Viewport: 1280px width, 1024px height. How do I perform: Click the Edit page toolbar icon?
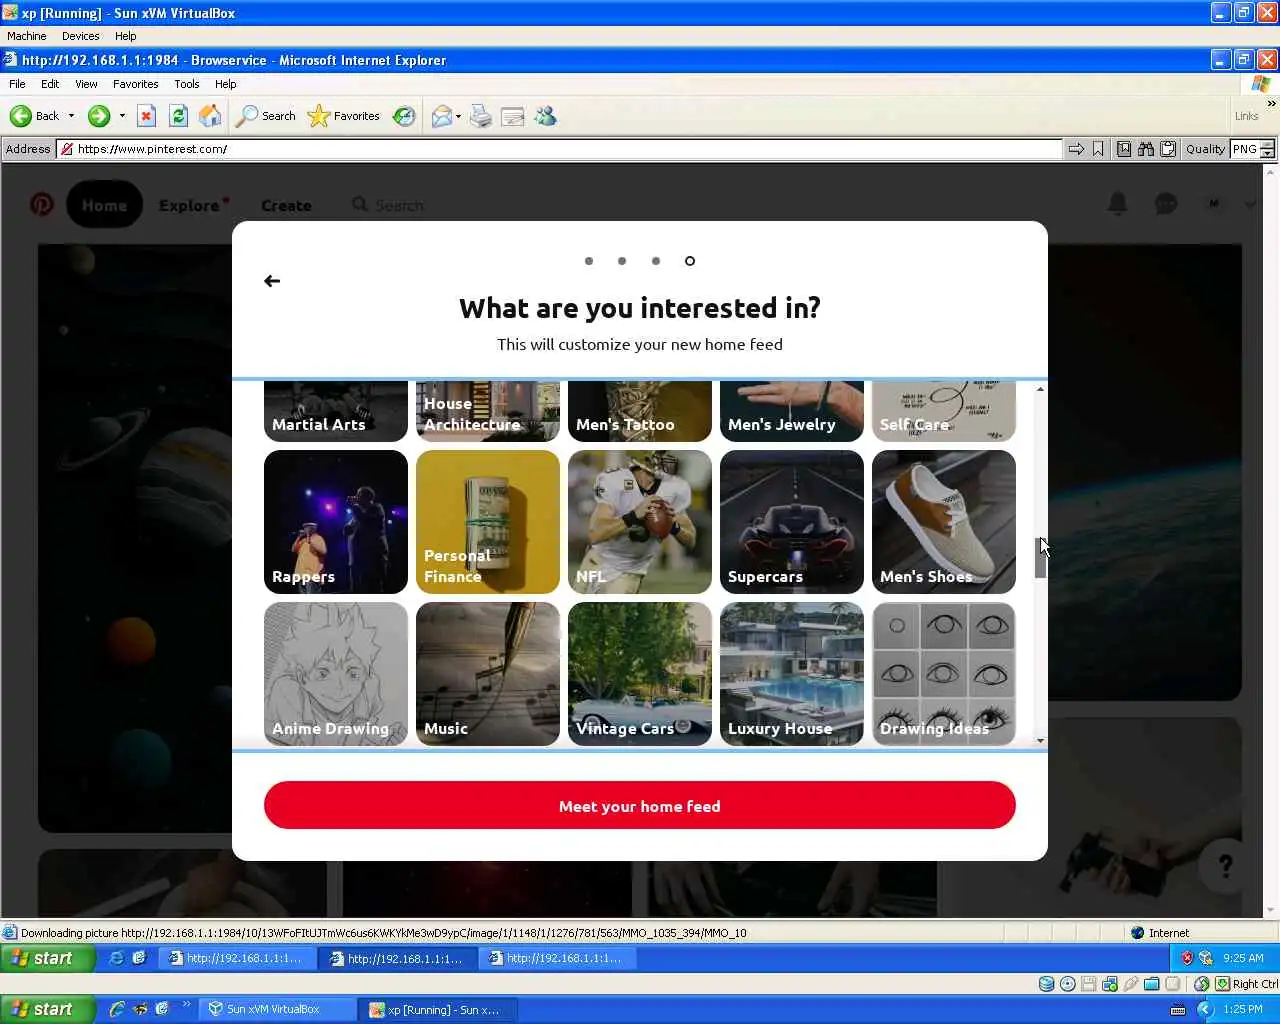tap(513, 116)
